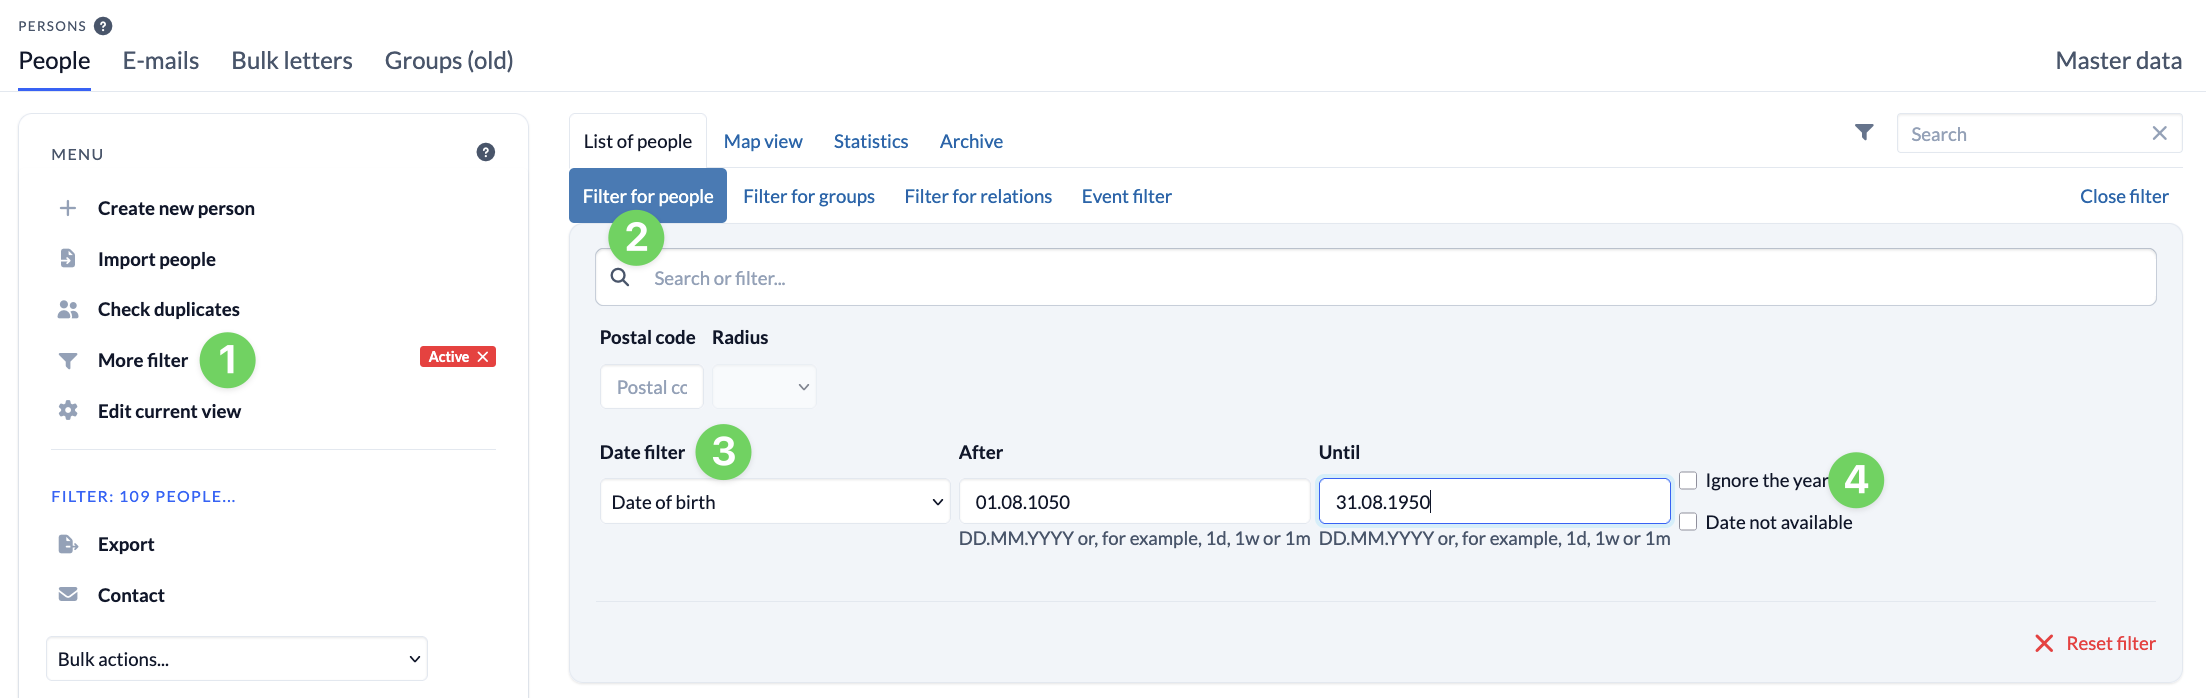Click the magnifier icon in Search or filter
The height and width of the screenshot is (698, 2206).
click(620, 277)
